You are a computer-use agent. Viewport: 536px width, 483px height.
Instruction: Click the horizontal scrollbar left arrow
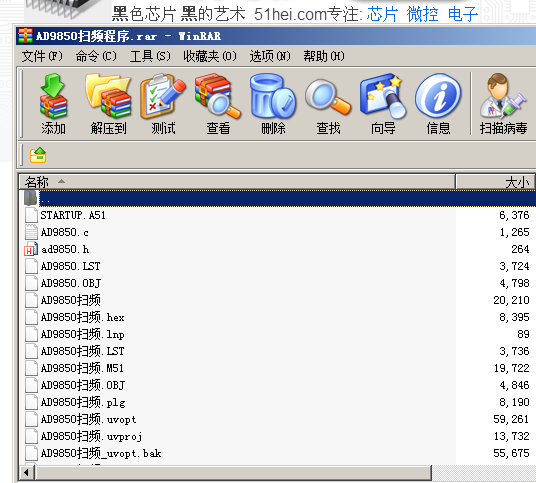pos(27,473)
